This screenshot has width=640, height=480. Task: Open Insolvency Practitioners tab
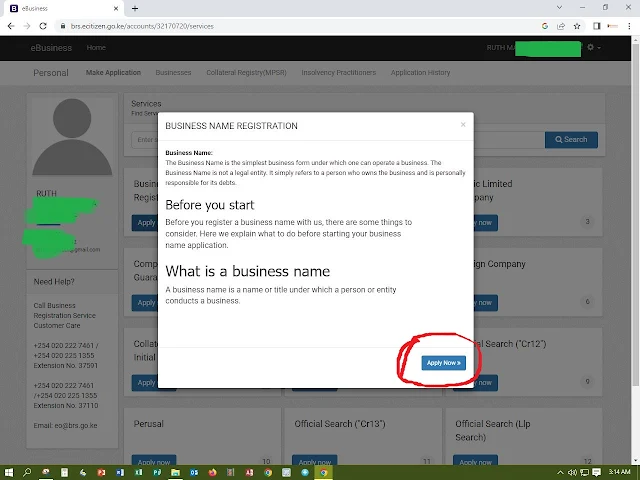click(338, 72)
